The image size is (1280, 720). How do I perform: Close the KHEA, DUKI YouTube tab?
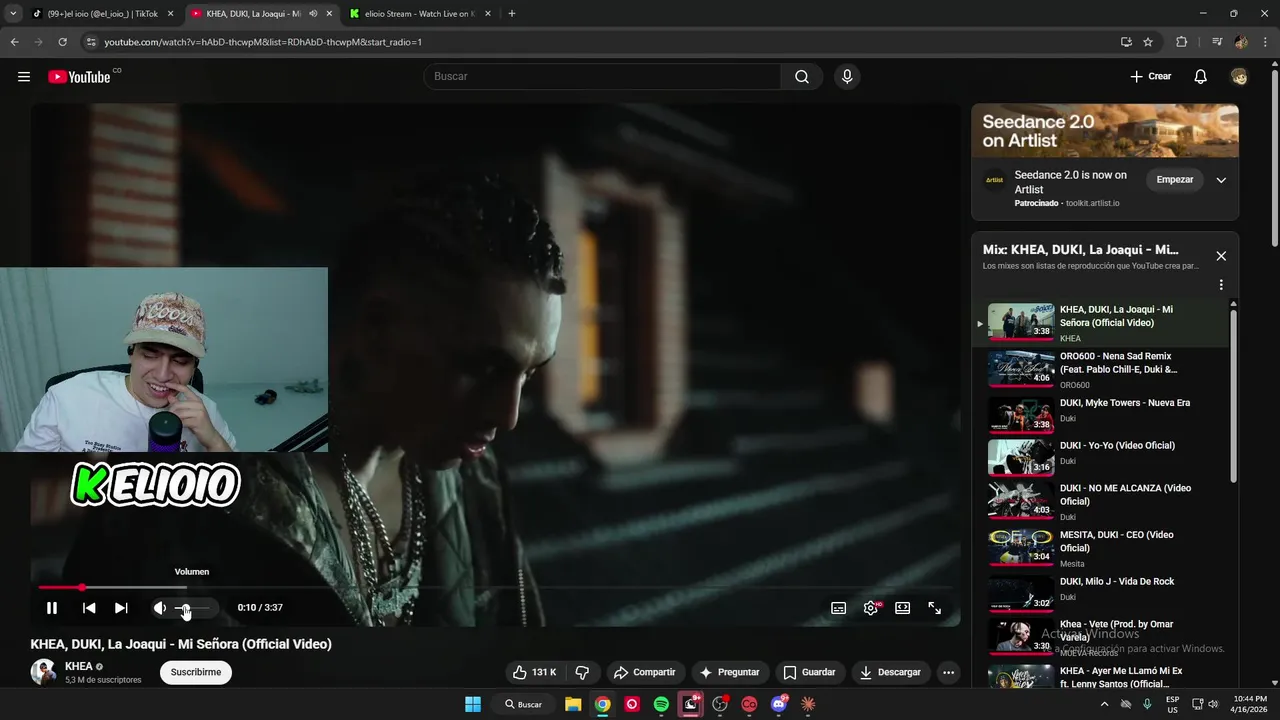tap(329, 14)
